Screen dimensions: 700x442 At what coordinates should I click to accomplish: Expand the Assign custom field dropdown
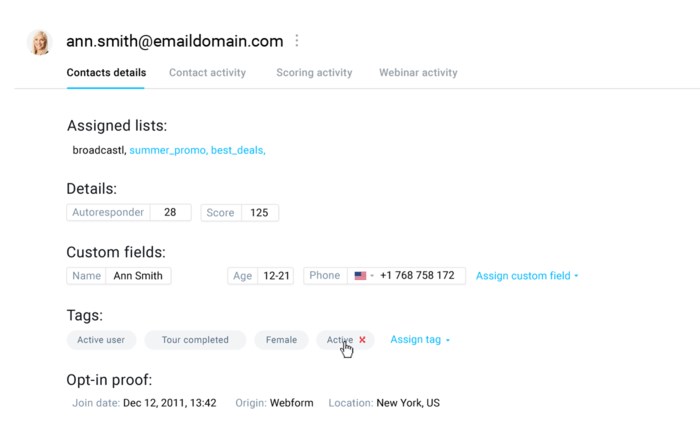pyautogui.click(x=527, y=276)
